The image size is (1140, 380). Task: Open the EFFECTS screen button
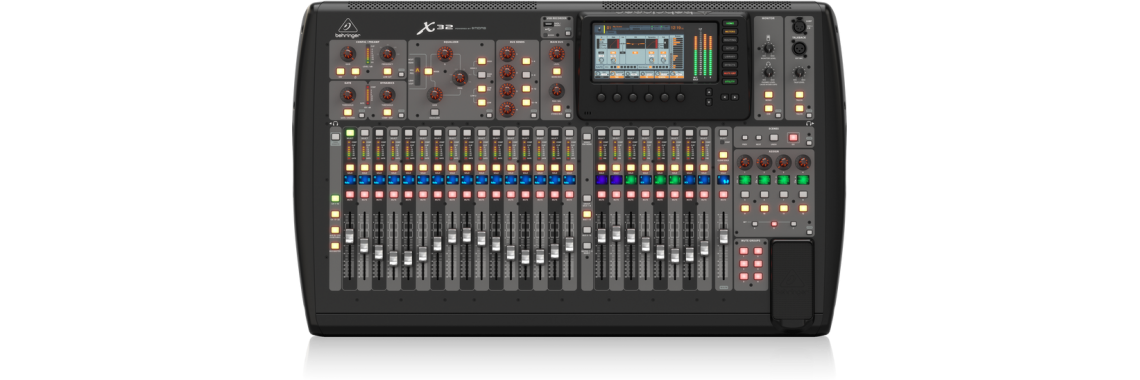729,65
